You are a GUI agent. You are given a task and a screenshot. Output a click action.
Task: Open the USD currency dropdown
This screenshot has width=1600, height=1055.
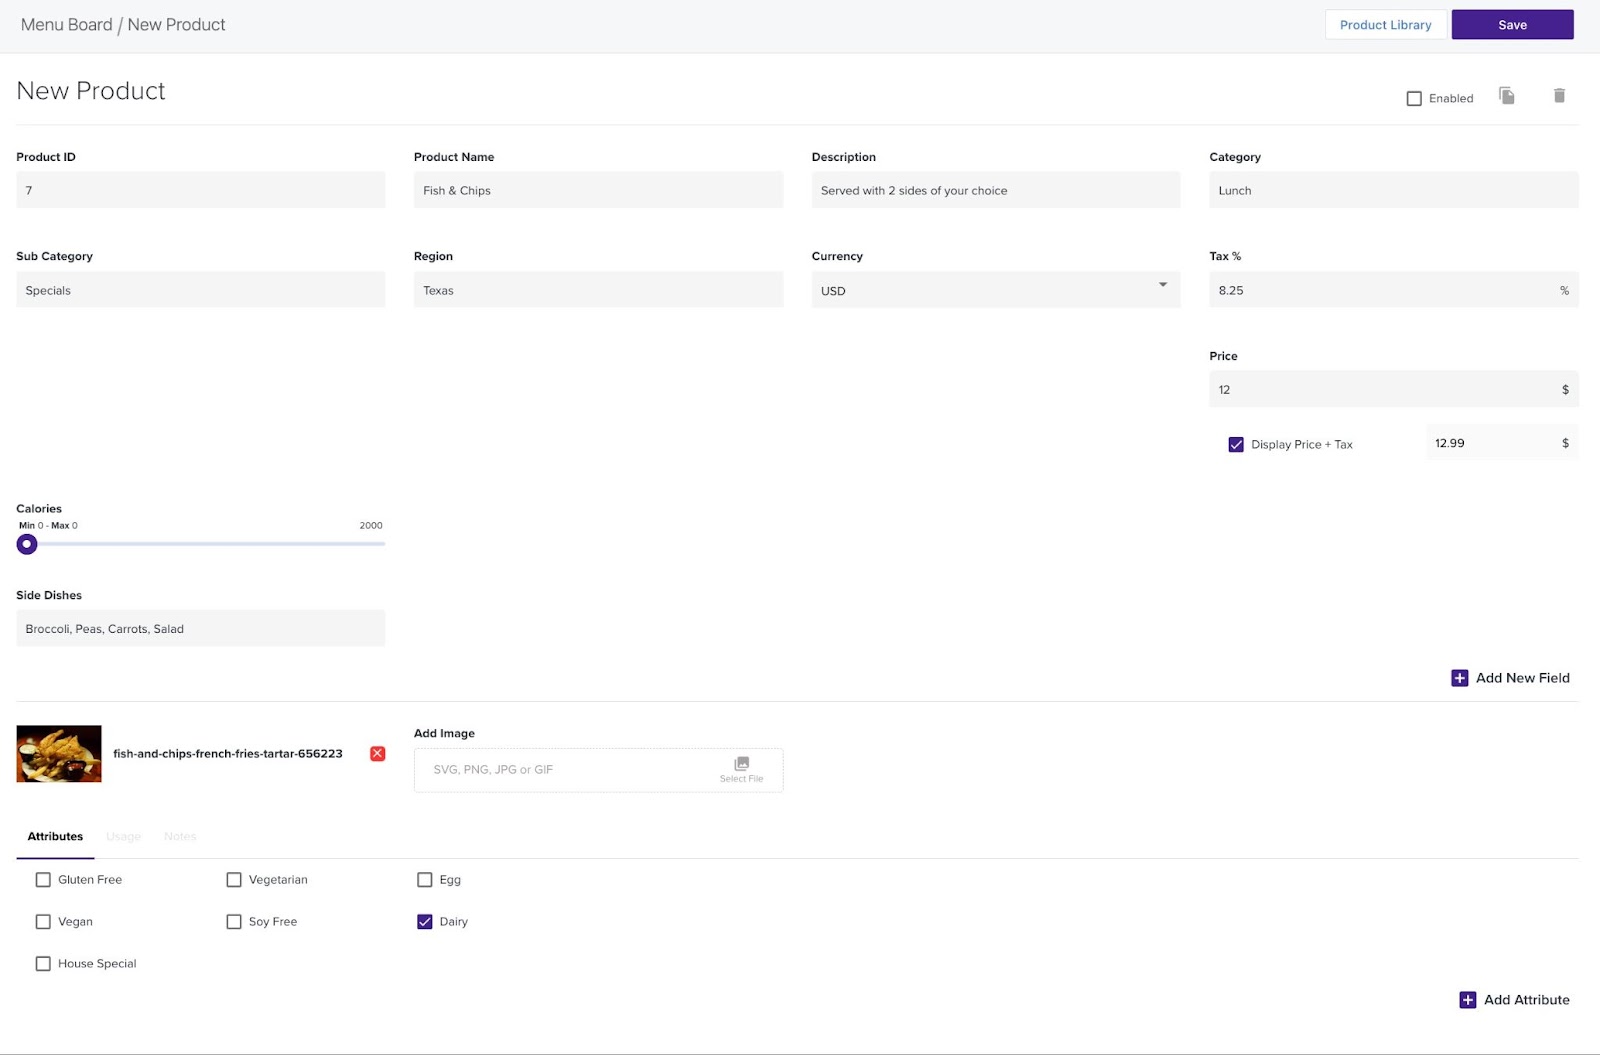pyautogui.click(x=1162, y=289)
